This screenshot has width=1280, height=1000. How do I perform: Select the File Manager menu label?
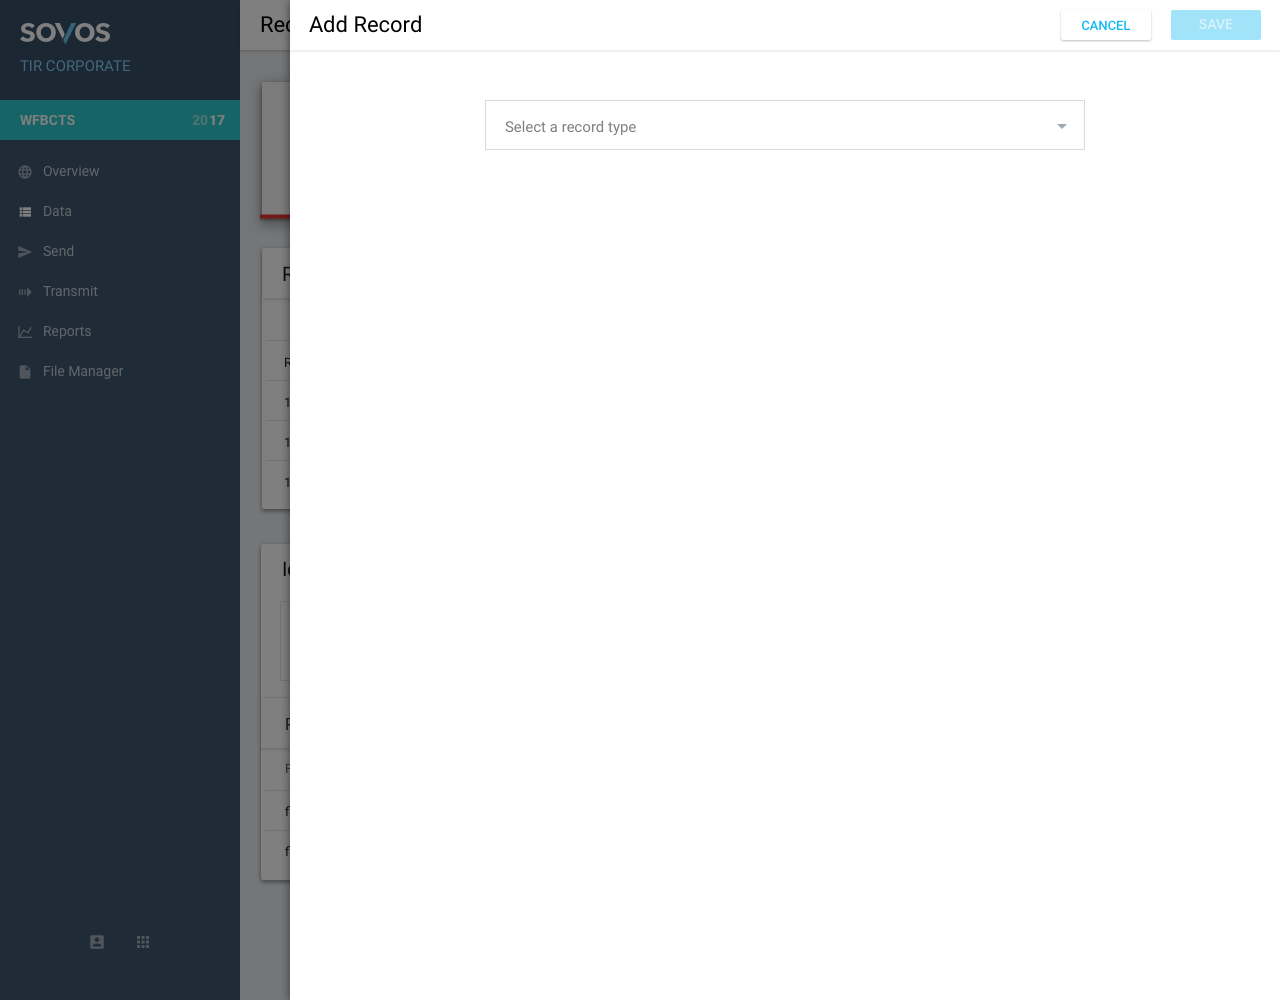coord(83,372)
